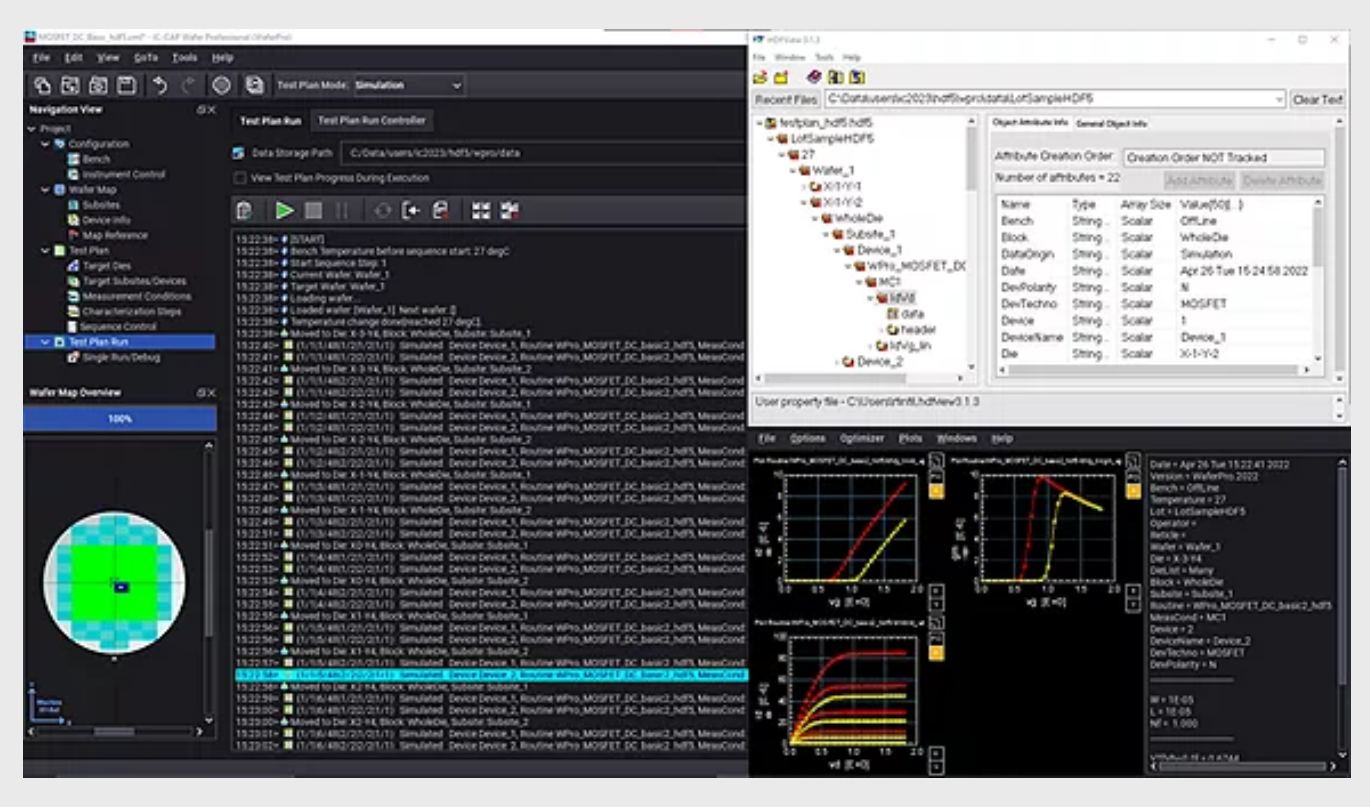This screenshot has height=807, width=1370.
Task: Click the Save icon in IC-CAP toolbar
Action: (x=125, y=85)
